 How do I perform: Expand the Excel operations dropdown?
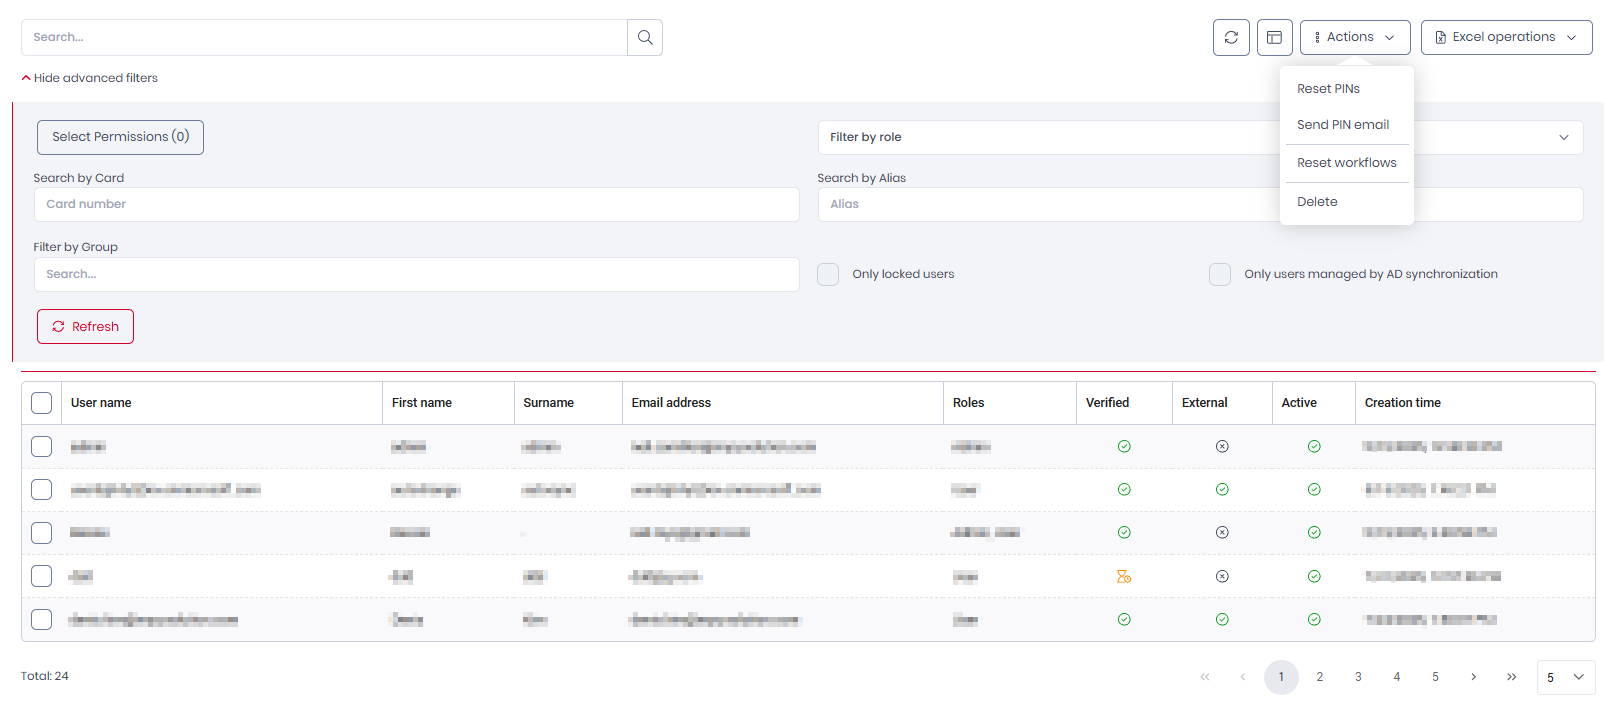(x=1506, y=37)
